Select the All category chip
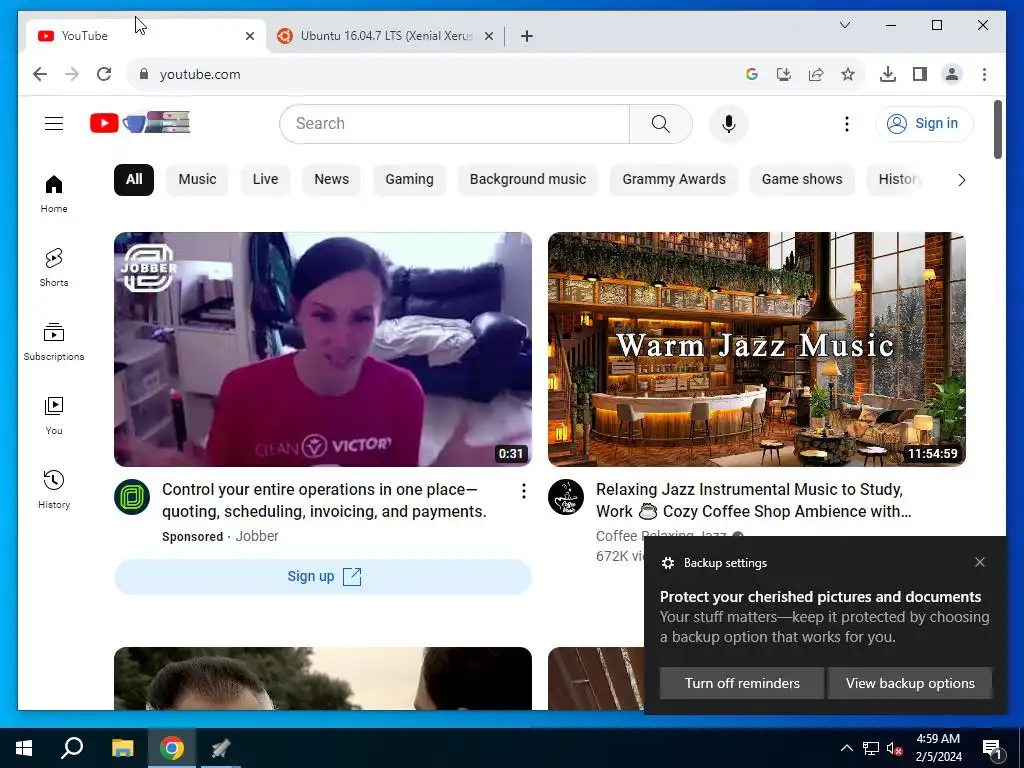This screenshot has height=768, width=1024. [x=134, y=180]
